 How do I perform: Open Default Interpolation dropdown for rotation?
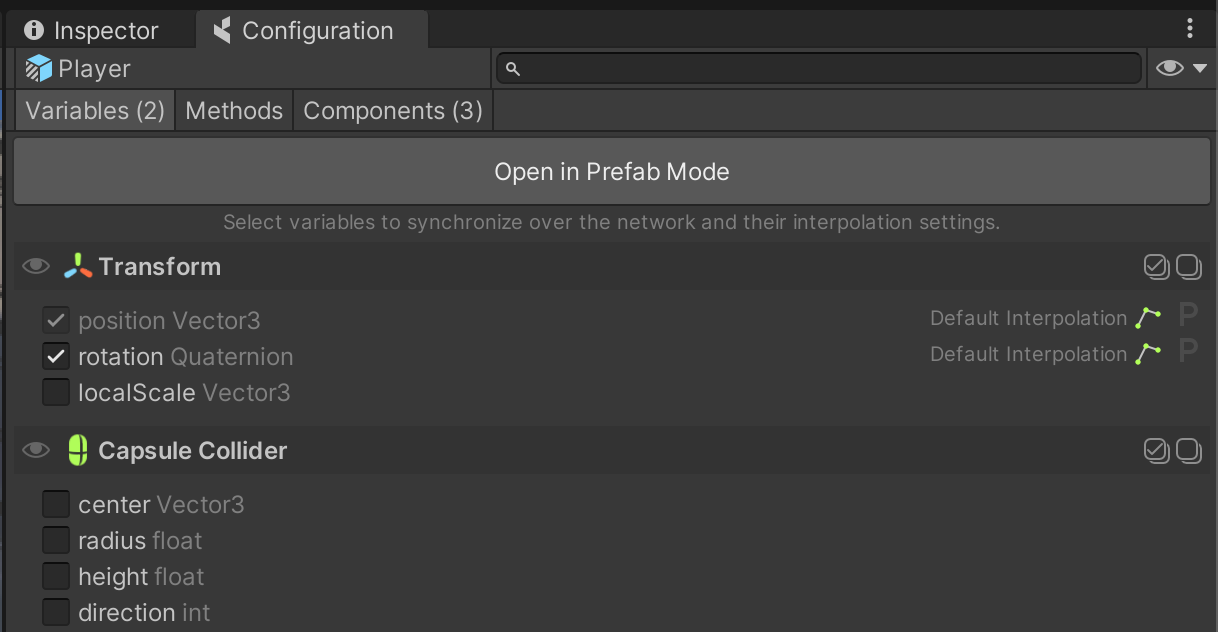(x=1028, y=354)
